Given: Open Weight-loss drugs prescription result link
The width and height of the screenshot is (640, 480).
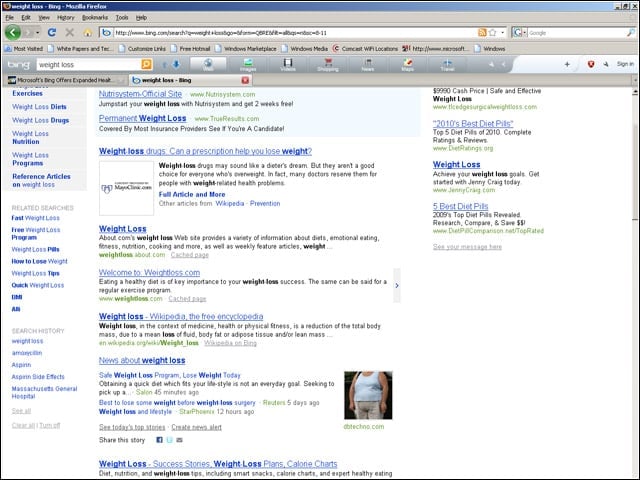Looking at the screenshot, I should (x=205, y=151).
